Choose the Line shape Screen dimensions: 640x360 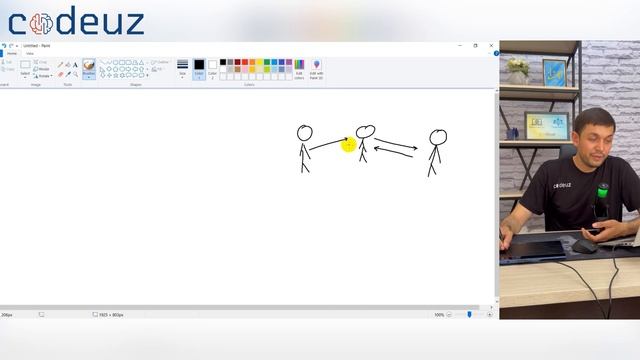102,62
